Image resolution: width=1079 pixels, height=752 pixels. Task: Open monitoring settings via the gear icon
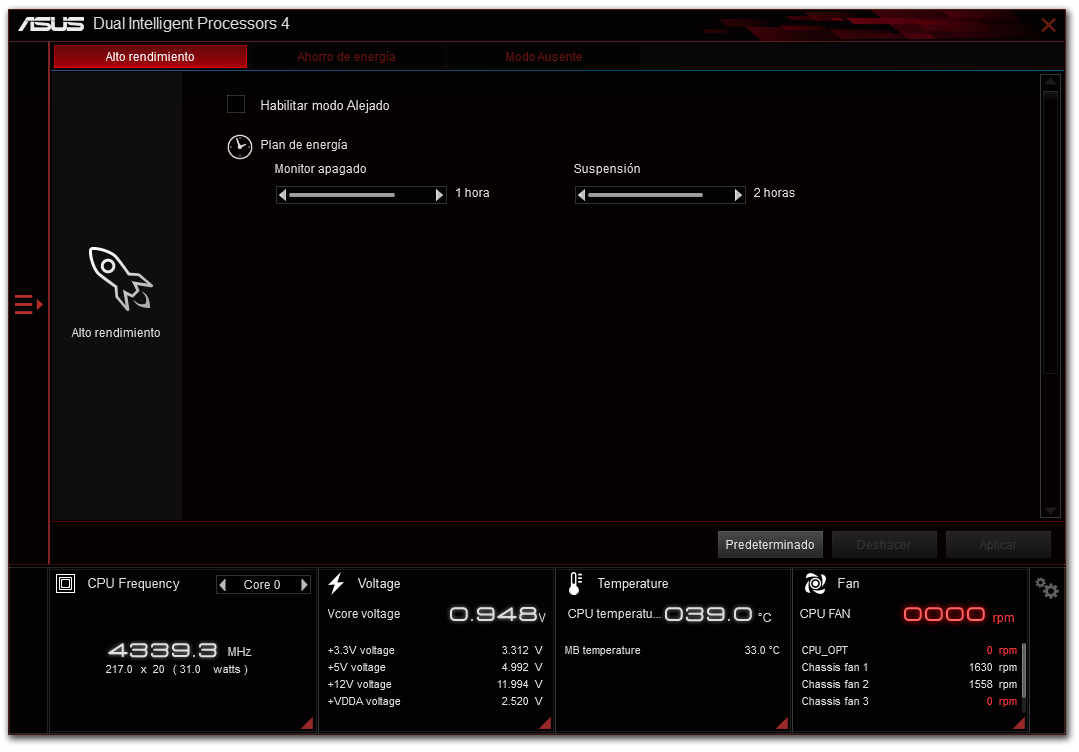1047,588
